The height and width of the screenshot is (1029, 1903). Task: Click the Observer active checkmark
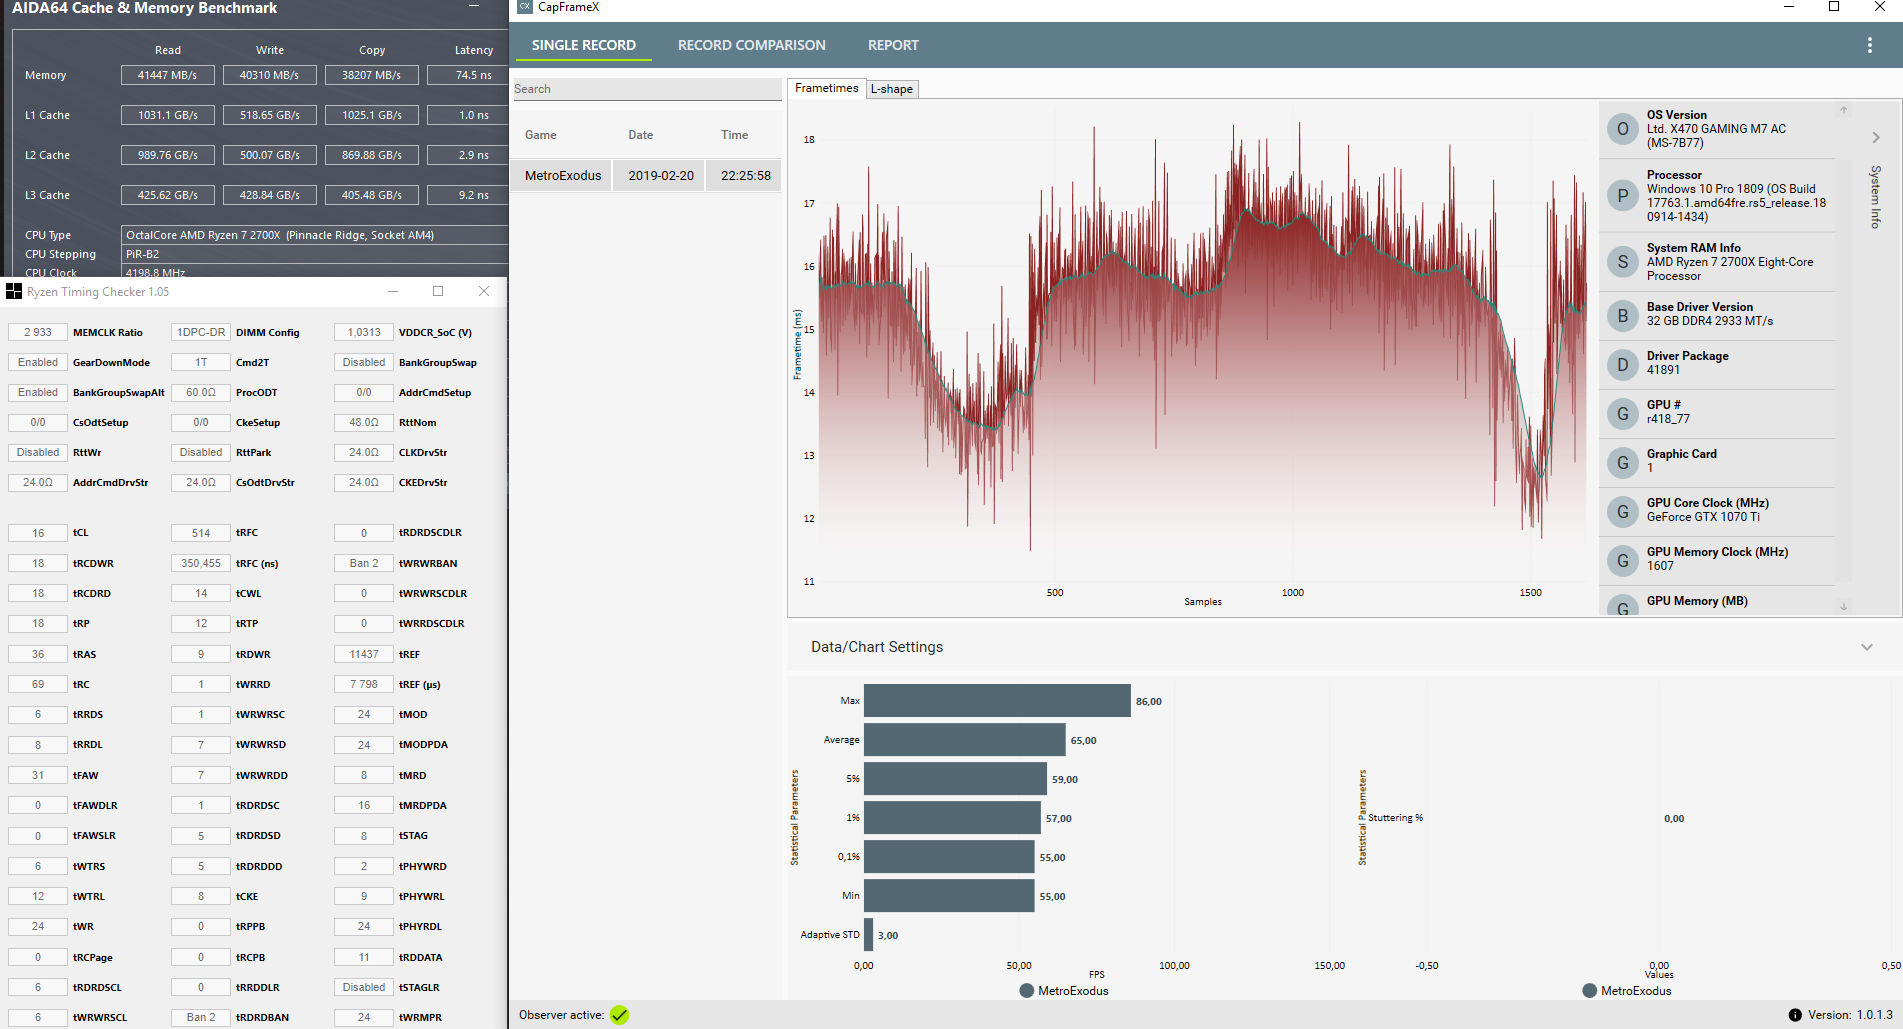click(620, 1014)
